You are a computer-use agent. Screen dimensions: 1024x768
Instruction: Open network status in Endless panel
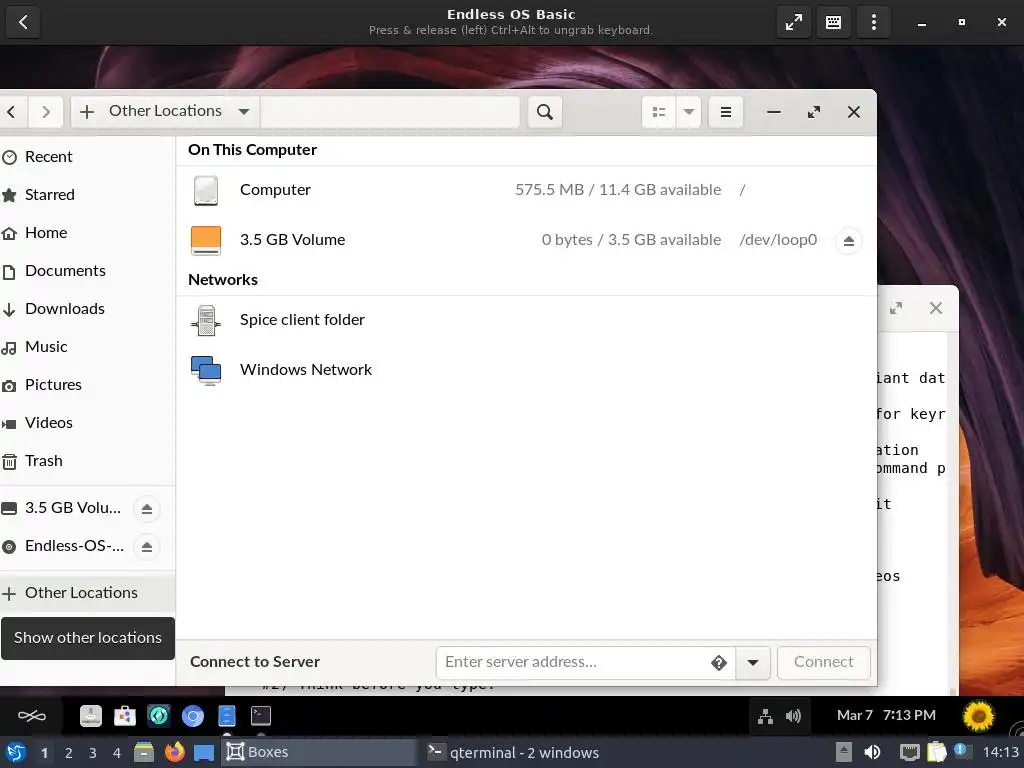(x=765, y=717)
